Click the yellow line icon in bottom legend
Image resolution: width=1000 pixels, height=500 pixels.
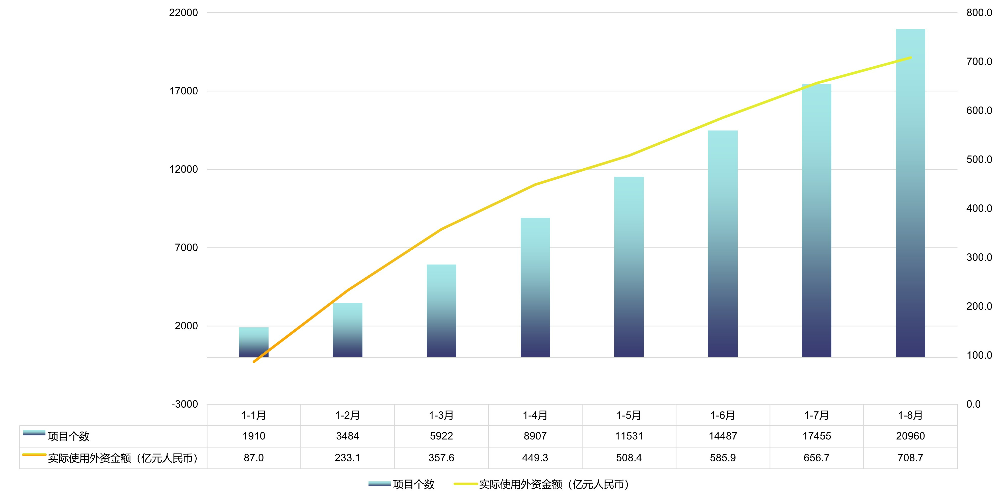coord(465,484)
